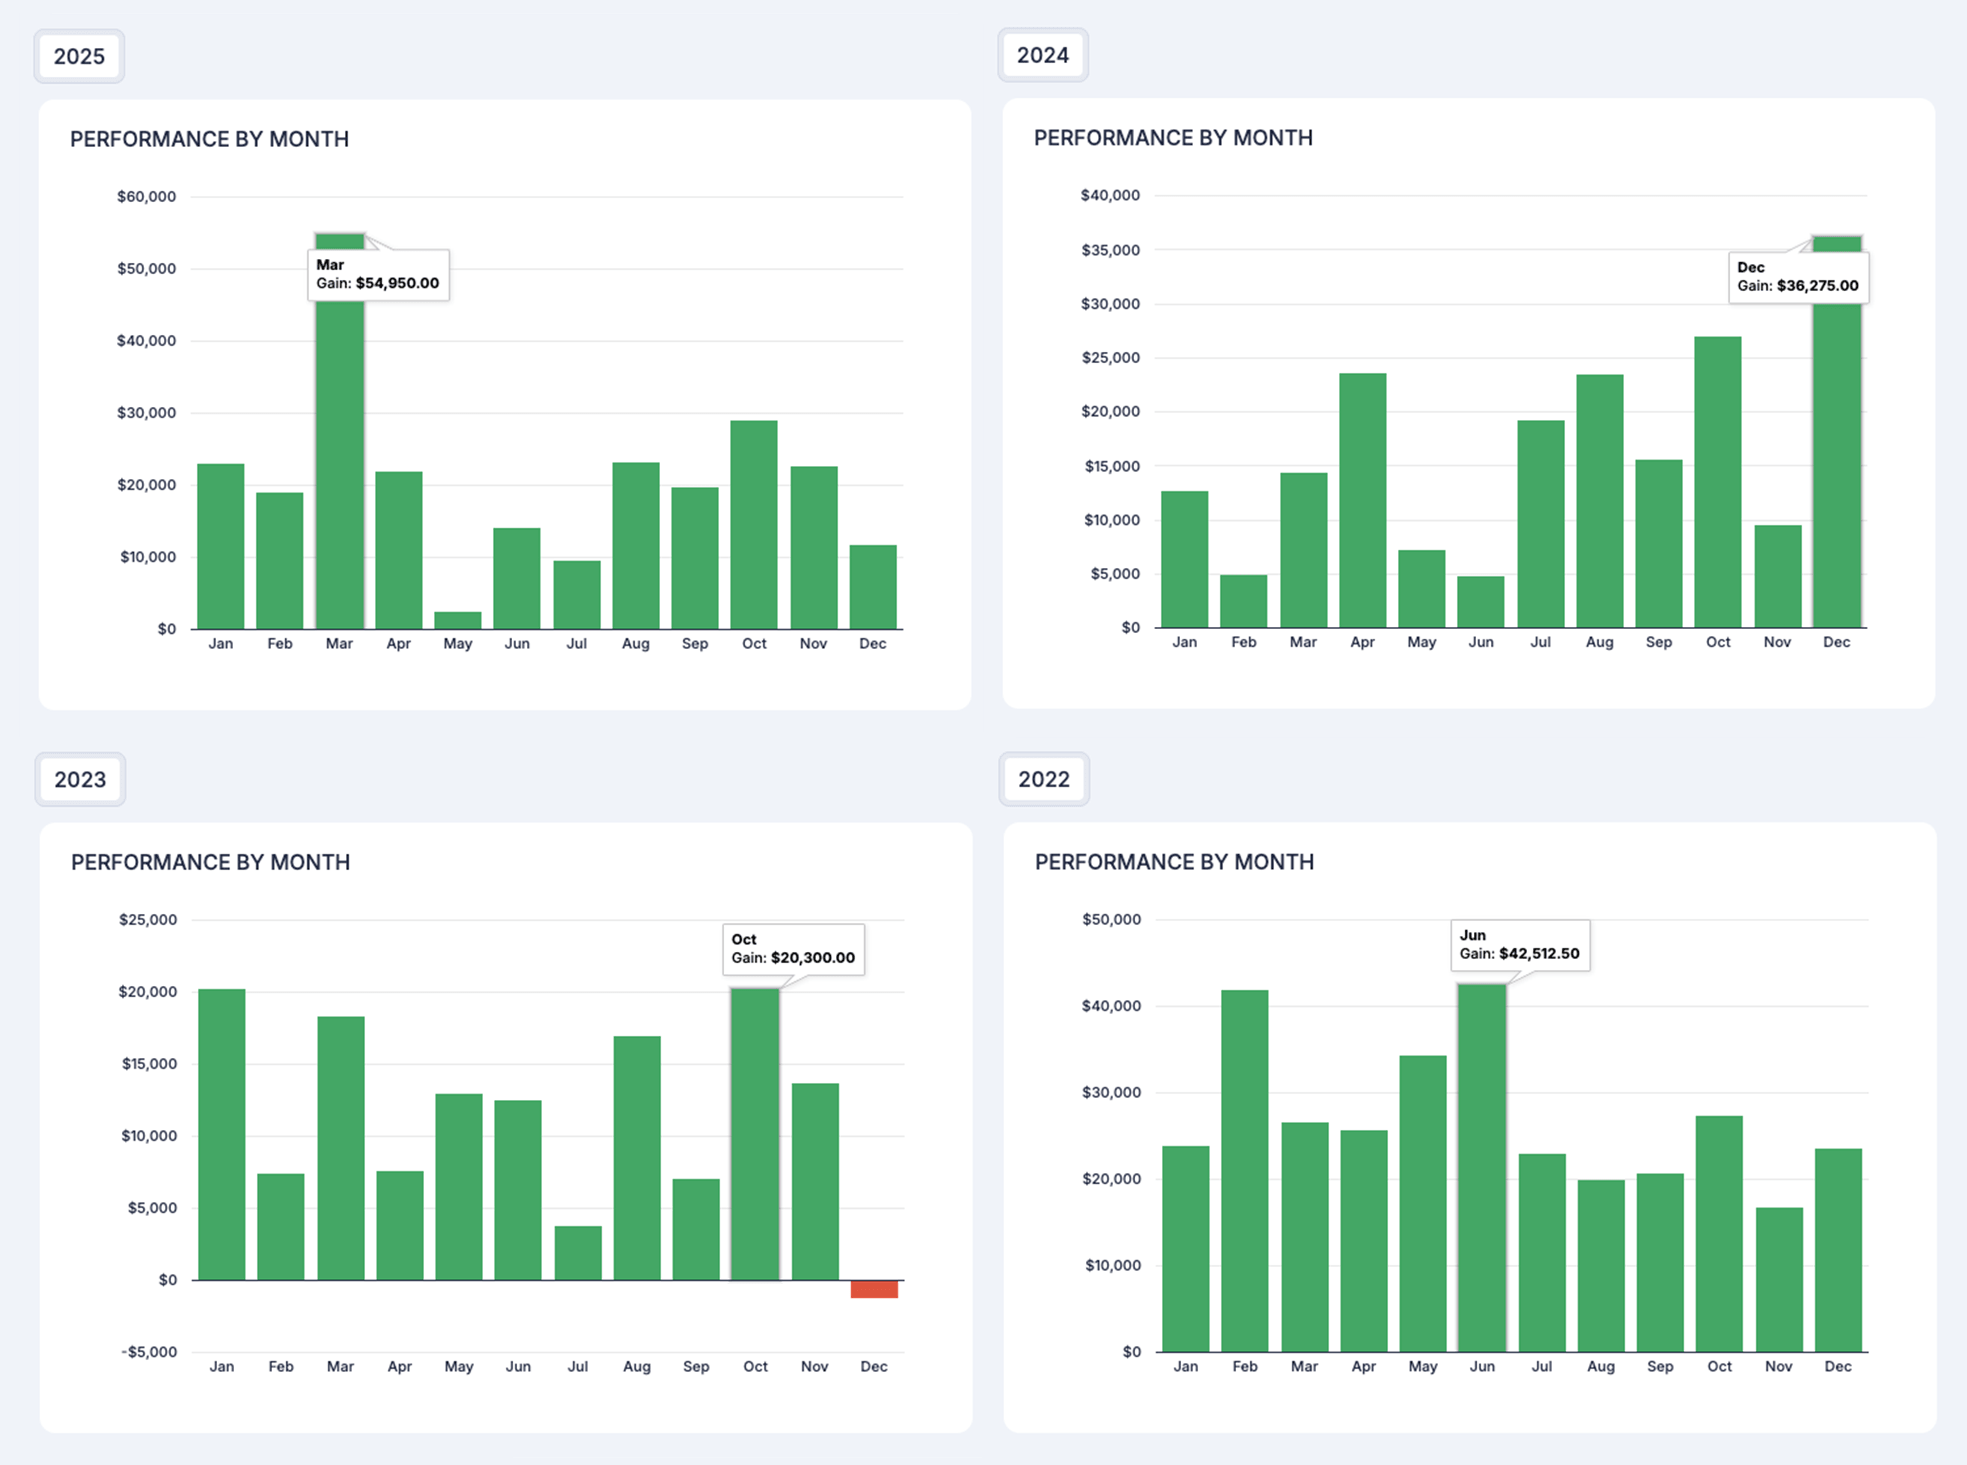Click the Oct bar in the 2025 chart
This screenshot has width=1967, height=1465.
tap(754, 525)
